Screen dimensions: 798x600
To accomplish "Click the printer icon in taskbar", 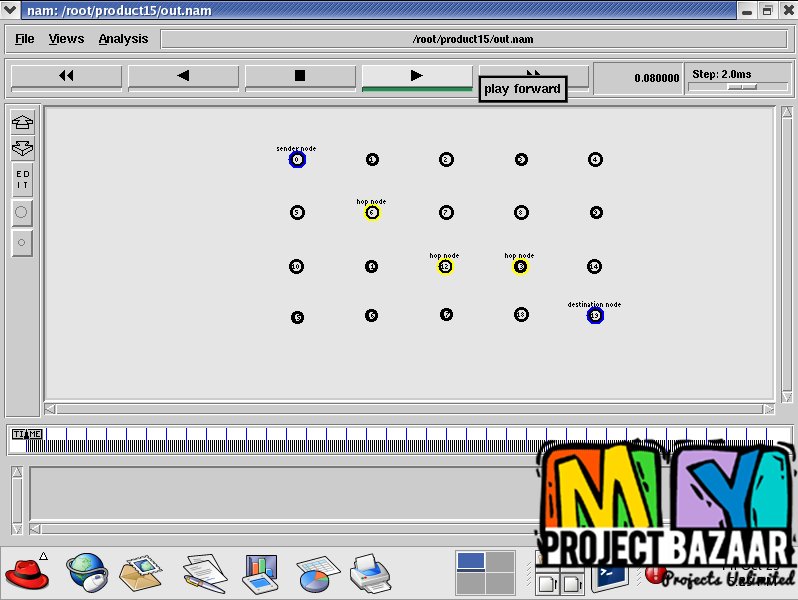I will pyautogui.click(x=368, y=573).
